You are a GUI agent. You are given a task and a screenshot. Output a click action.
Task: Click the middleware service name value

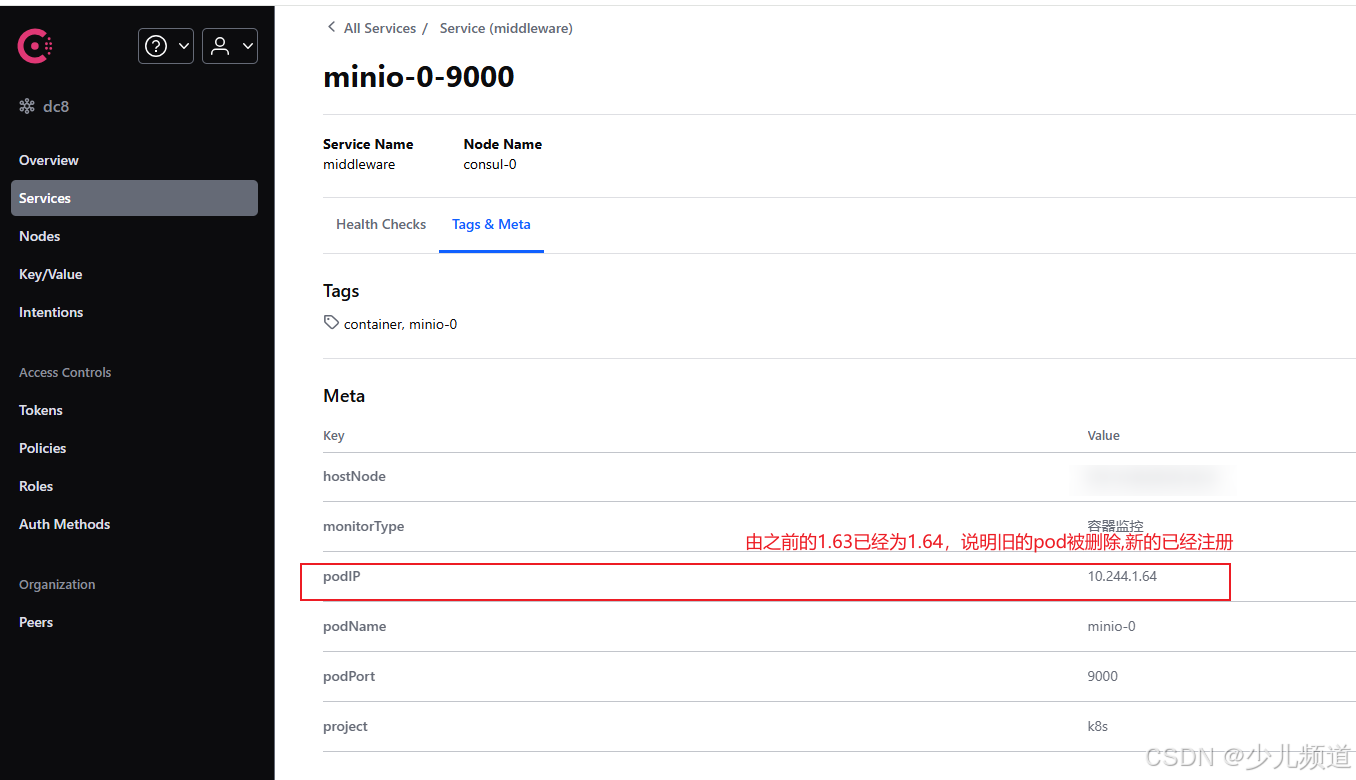pyautogui.click(x=359, y=164)
